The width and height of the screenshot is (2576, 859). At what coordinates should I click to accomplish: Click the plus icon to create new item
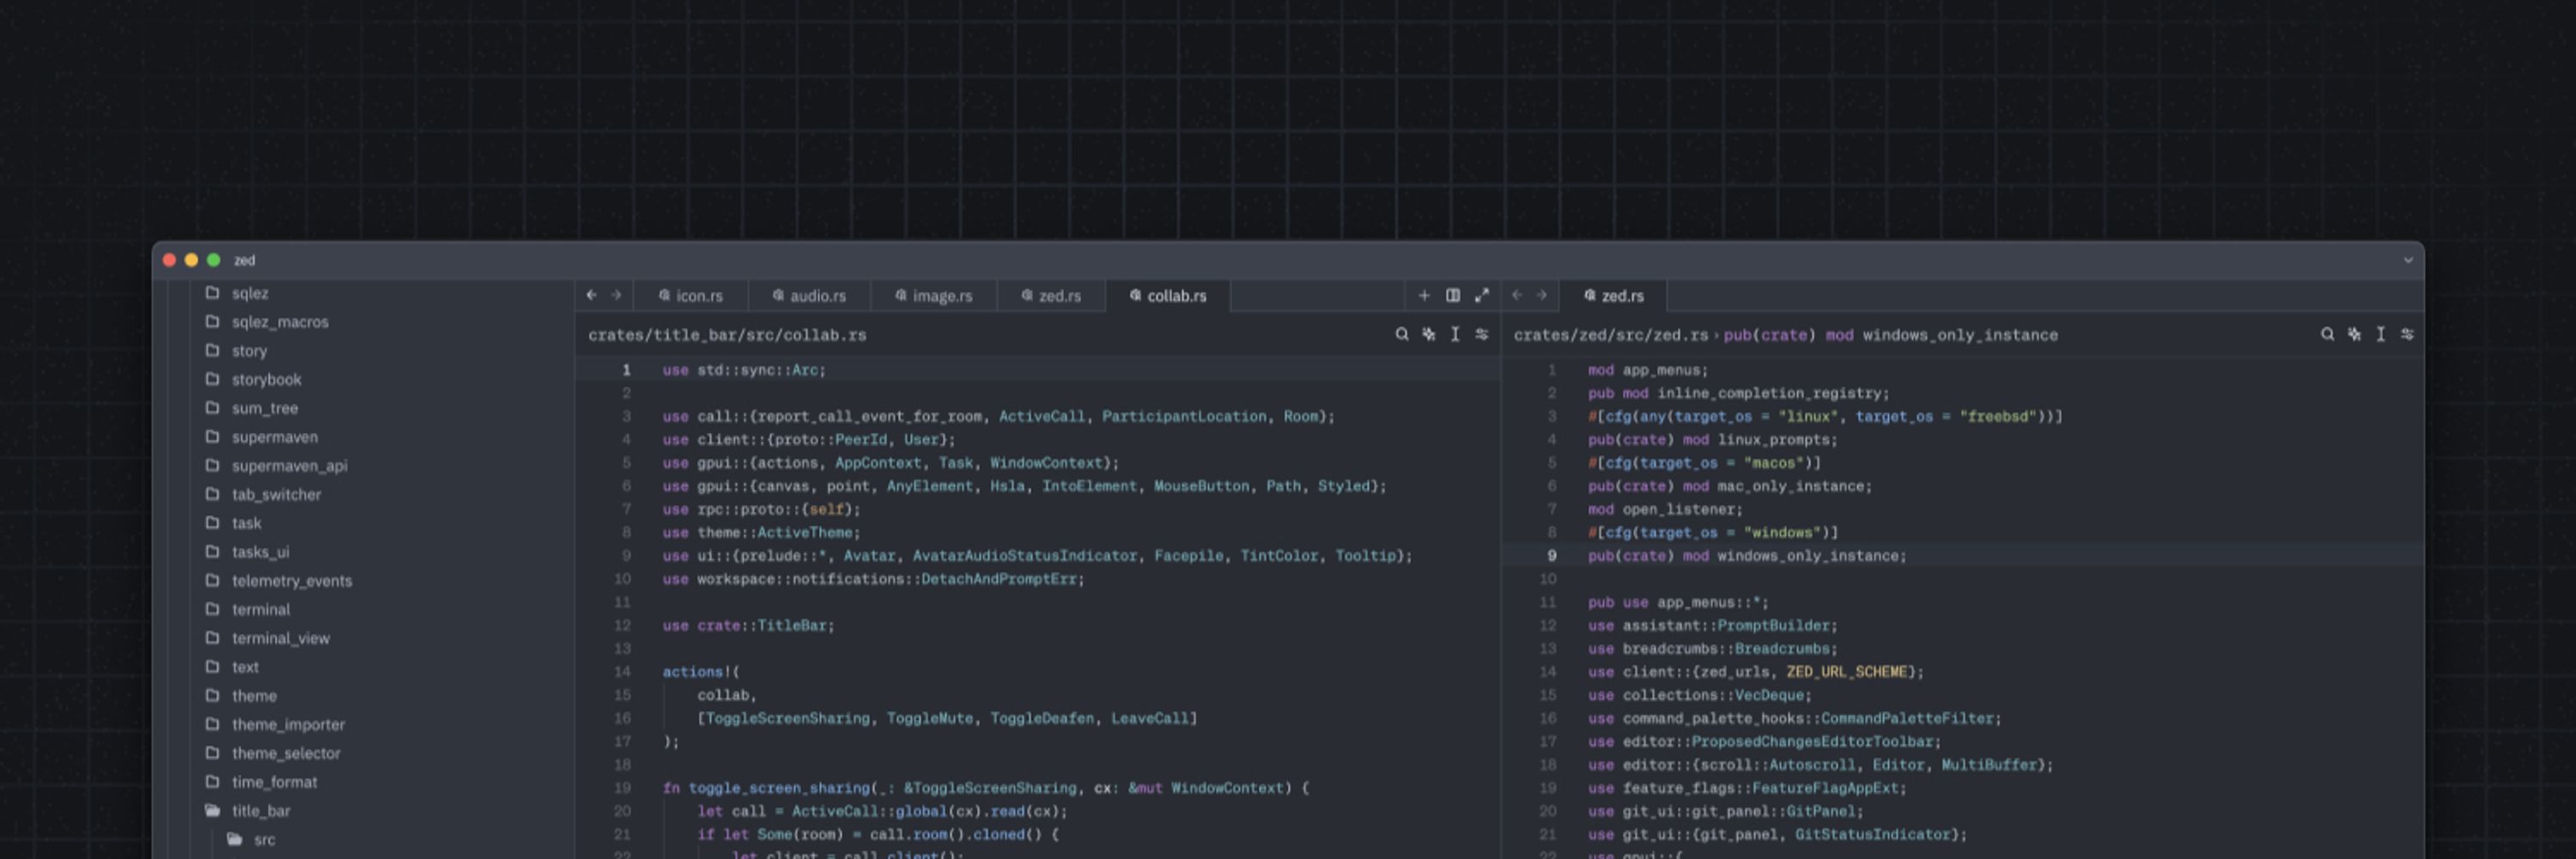(x=1424, y=295)
